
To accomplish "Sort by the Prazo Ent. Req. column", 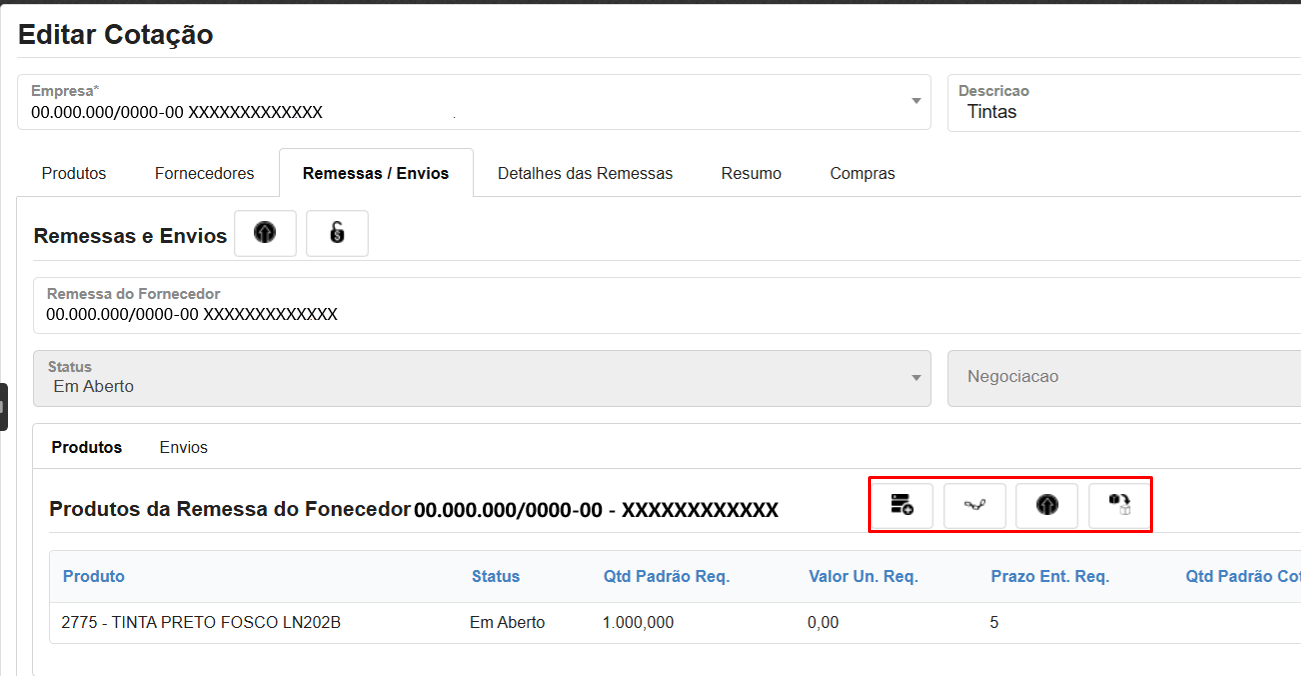I will 1050,576.
